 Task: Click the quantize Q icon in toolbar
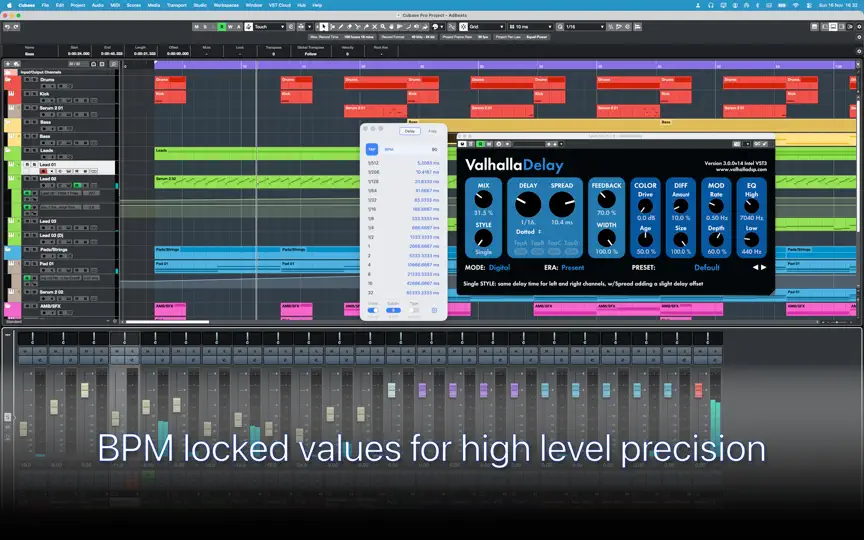tap(560, 26)
